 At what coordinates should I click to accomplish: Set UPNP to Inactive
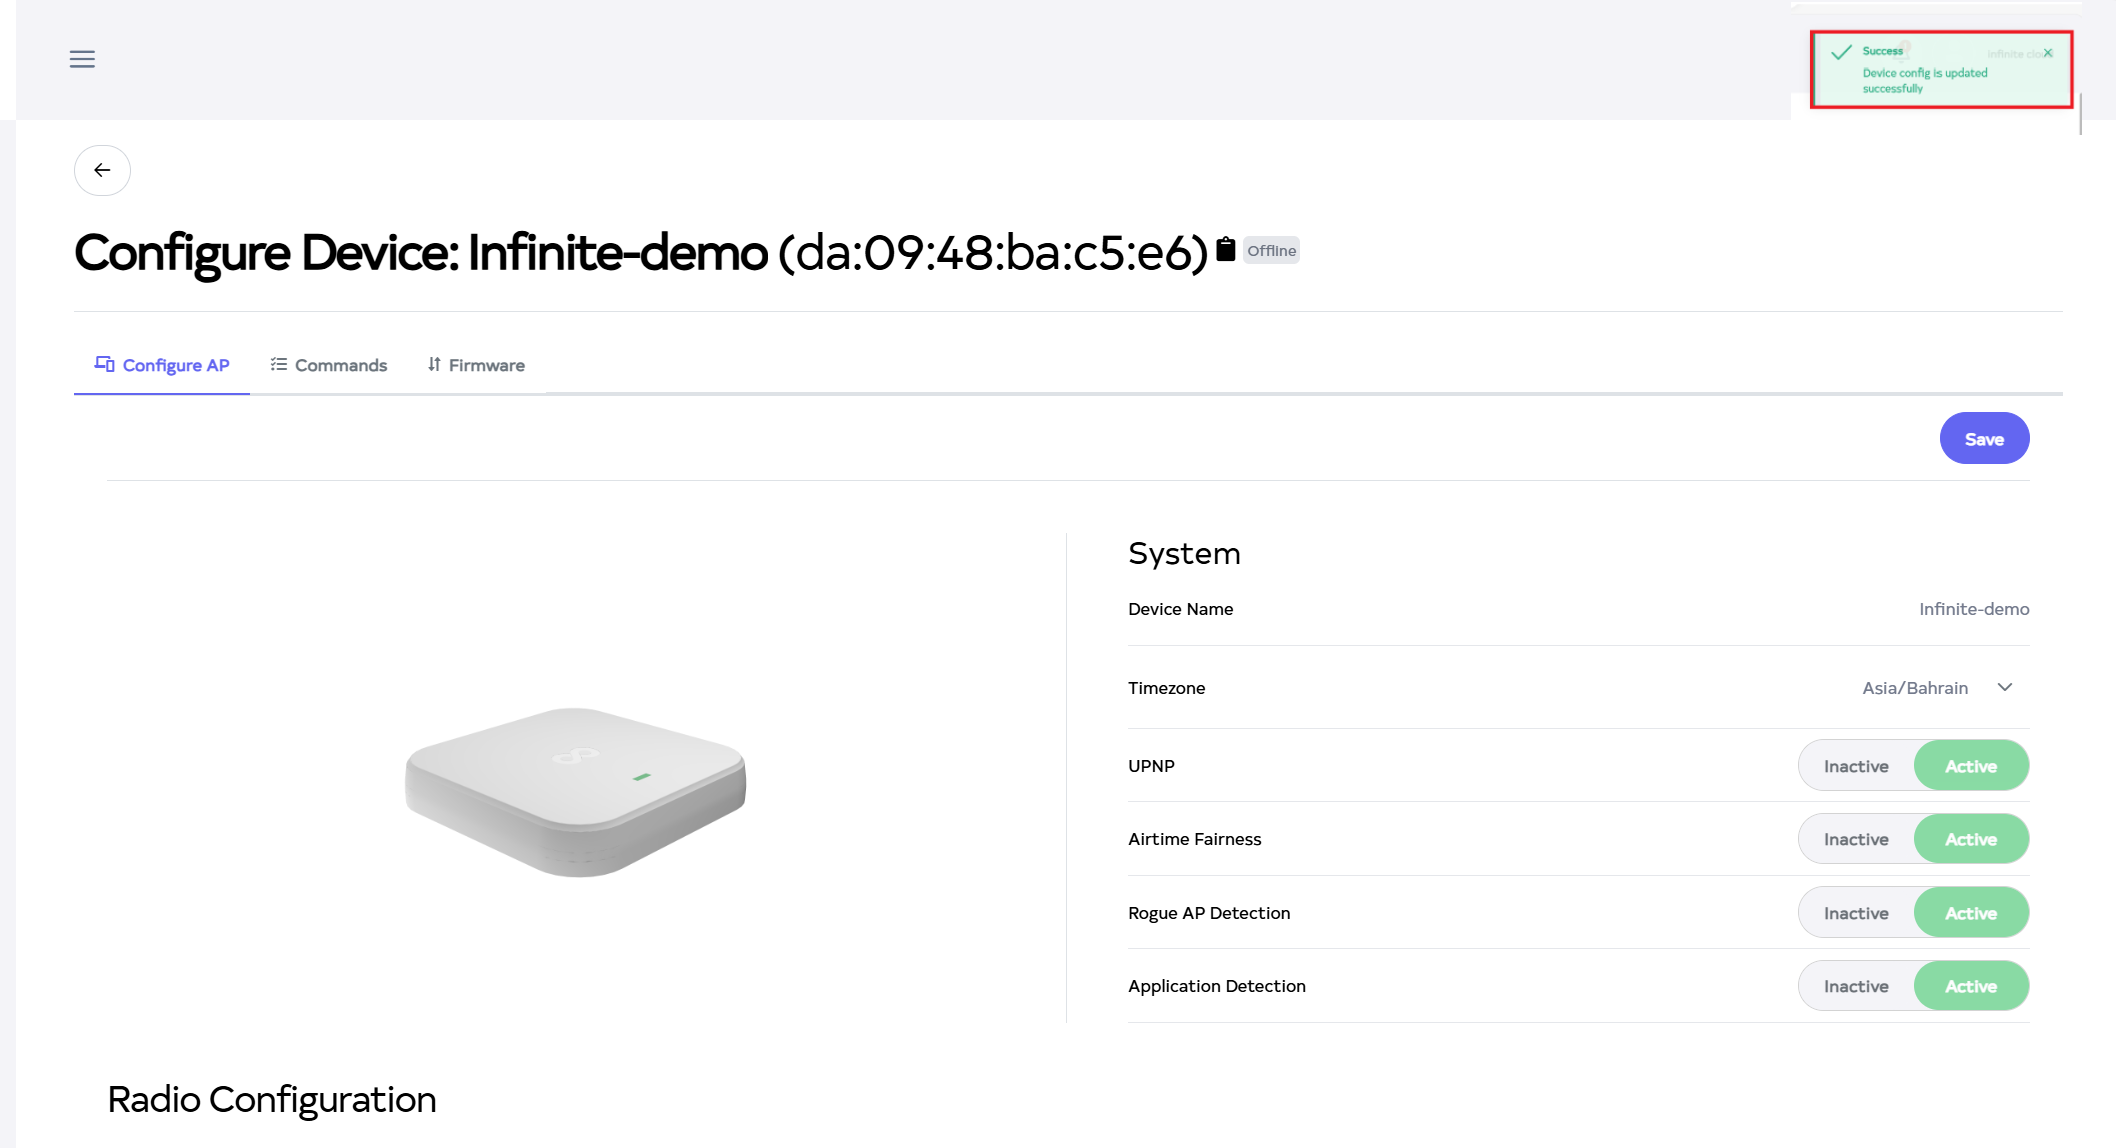pyautogui.click(x=1856, y=766)
